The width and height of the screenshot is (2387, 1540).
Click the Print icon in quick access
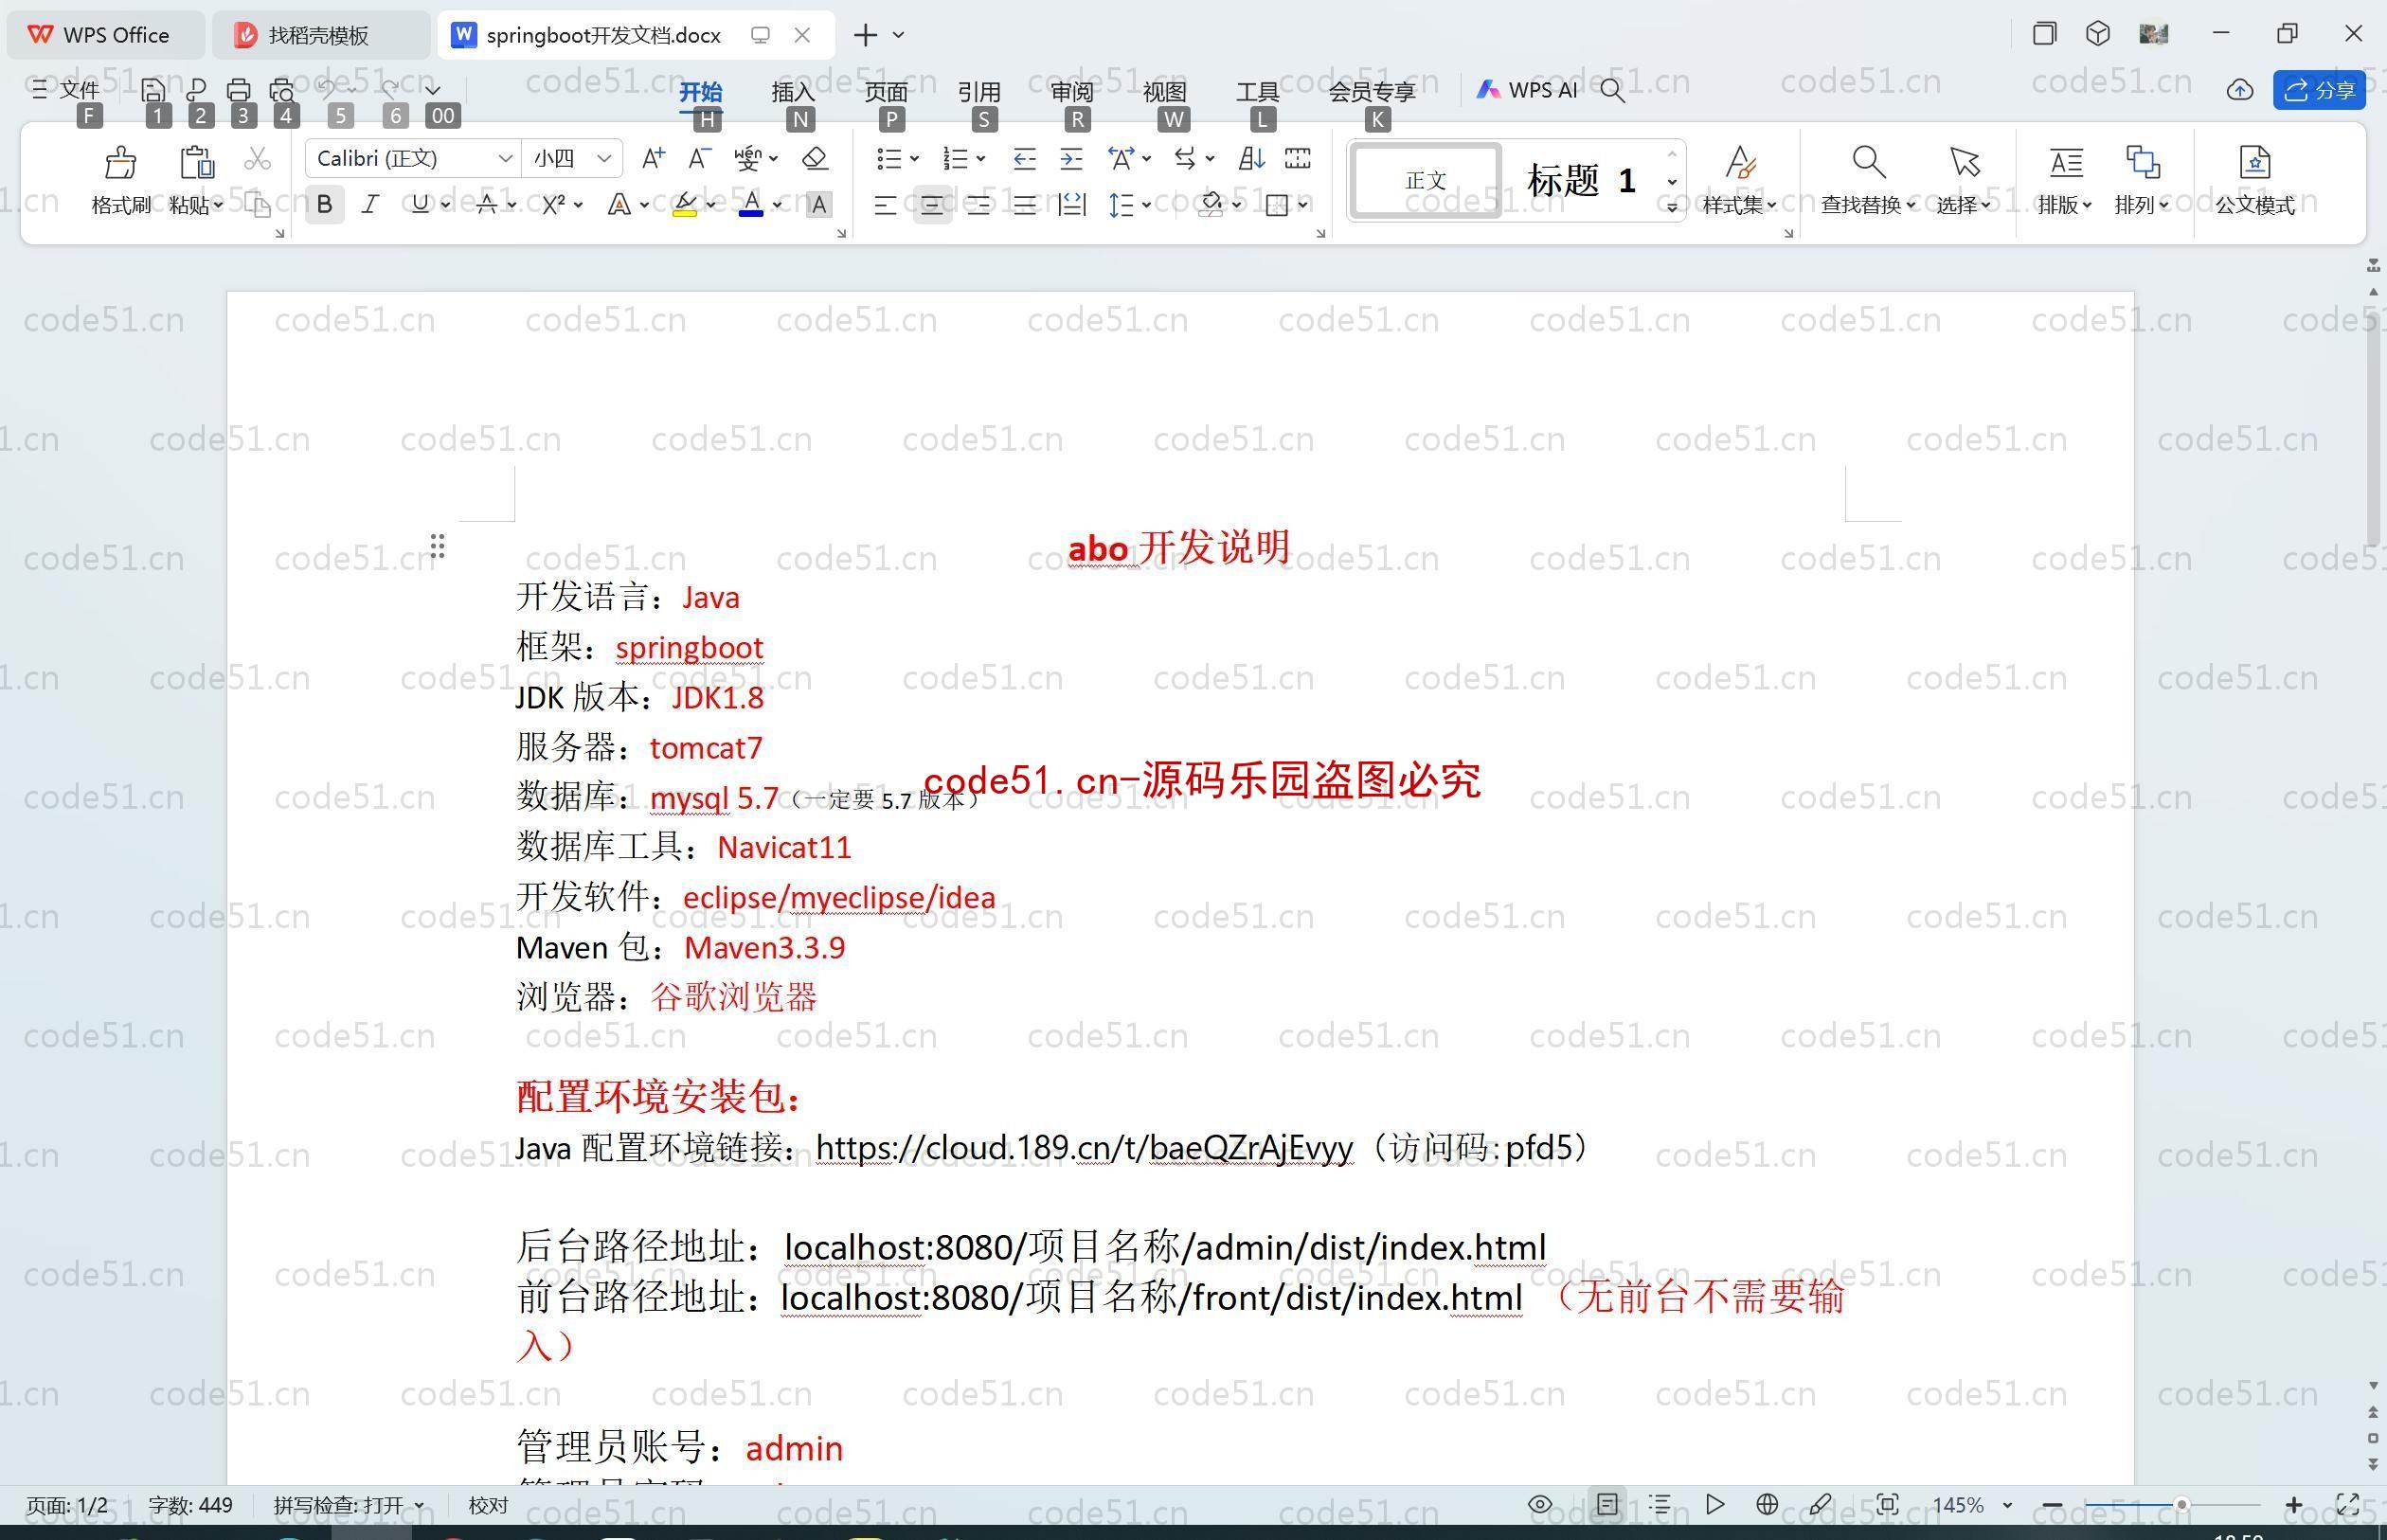[x=238, y=90]
